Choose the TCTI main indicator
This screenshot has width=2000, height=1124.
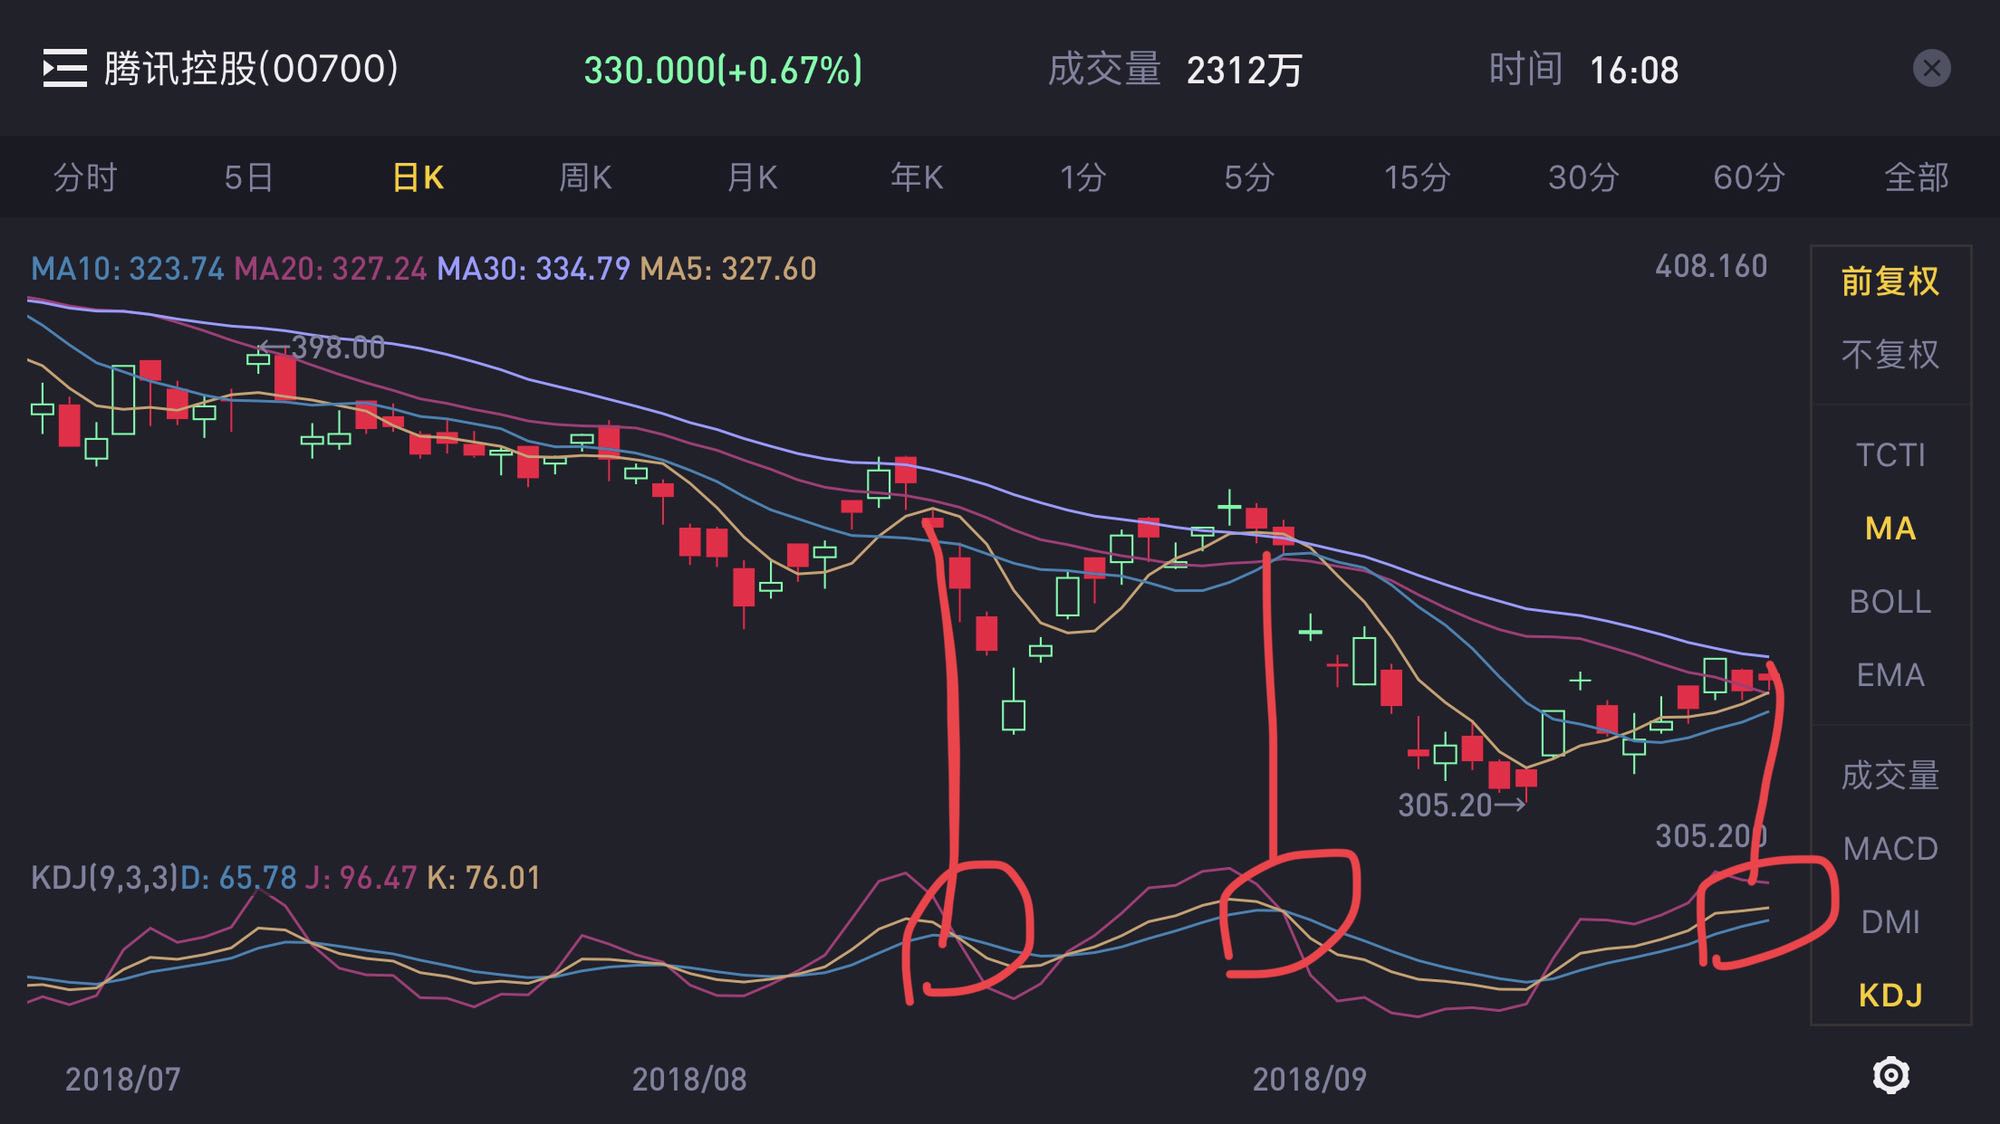click(1890, 455)
